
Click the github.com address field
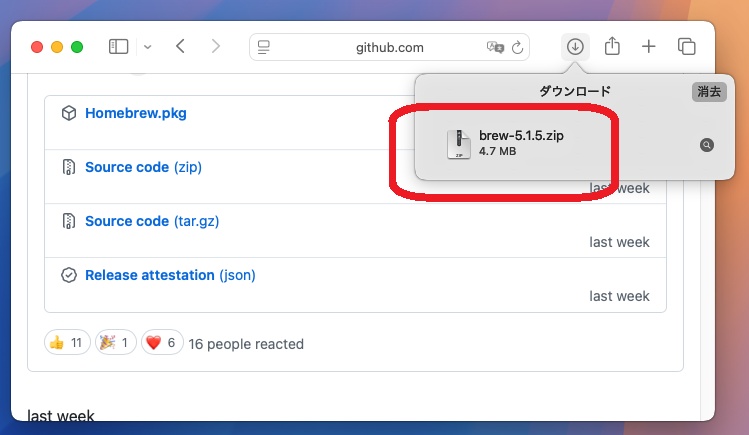click(389, 47)
